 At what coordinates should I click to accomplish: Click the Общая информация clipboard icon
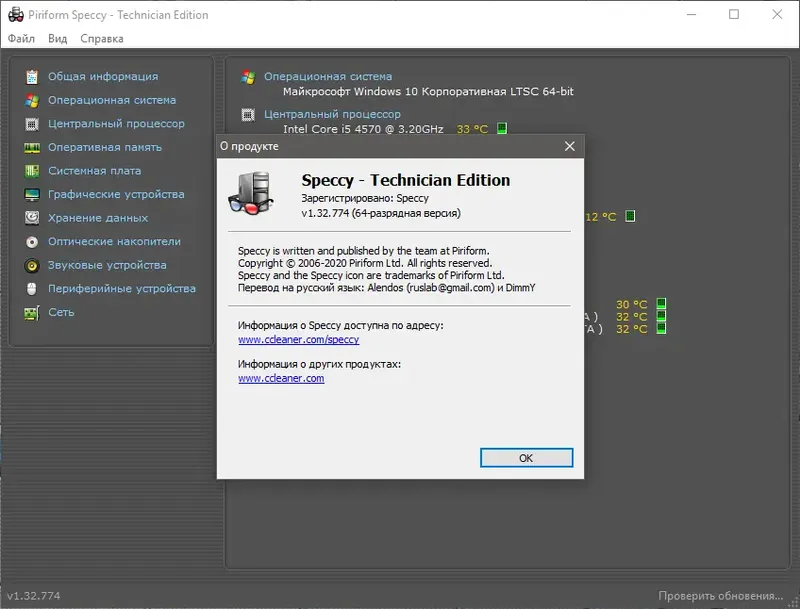click(x=32, y=77)
